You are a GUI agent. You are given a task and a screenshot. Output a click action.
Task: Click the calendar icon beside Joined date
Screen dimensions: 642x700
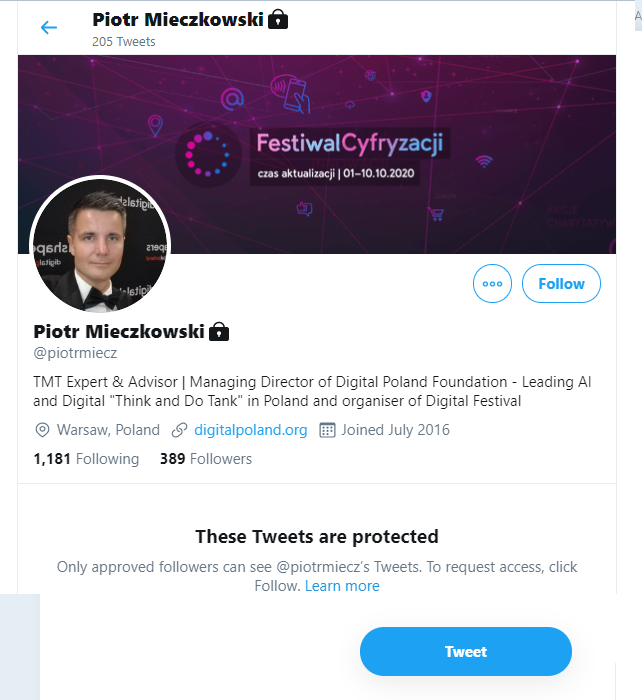click(327, 430)
